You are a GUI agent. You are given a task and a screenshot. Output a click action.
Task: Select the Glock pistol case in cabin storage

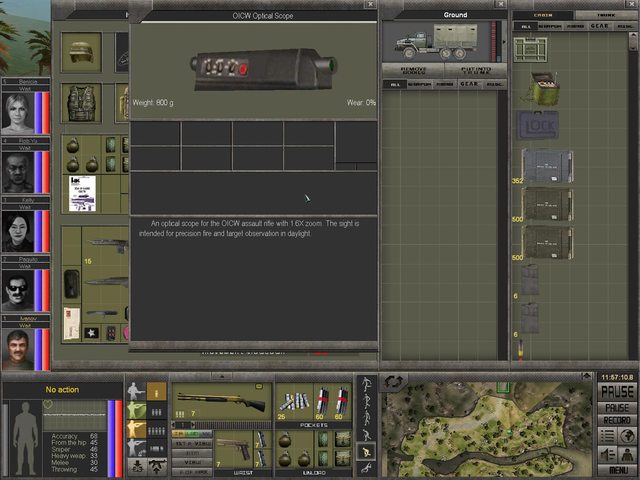click(x=538, y=125)
